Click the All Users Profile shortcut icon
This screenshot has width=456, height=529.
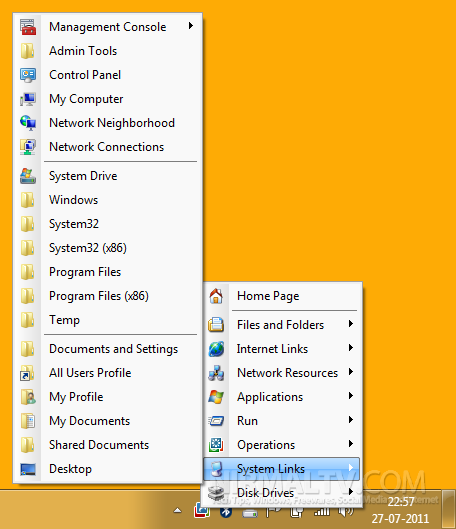point(28,373)
